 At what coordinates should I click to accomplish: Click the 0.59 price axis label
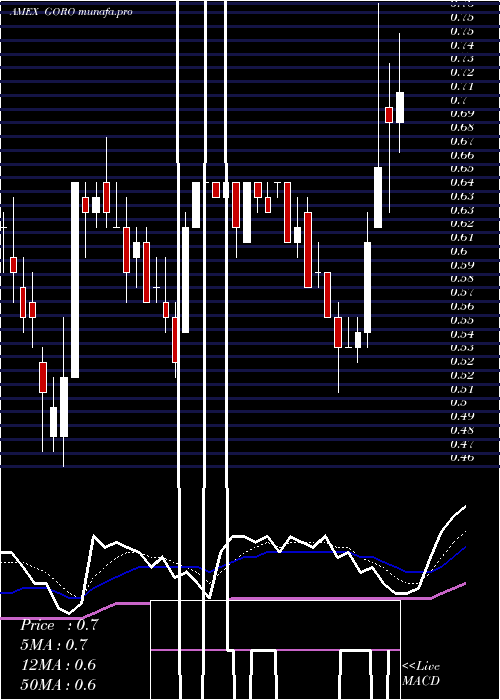[x=462, y=265]
